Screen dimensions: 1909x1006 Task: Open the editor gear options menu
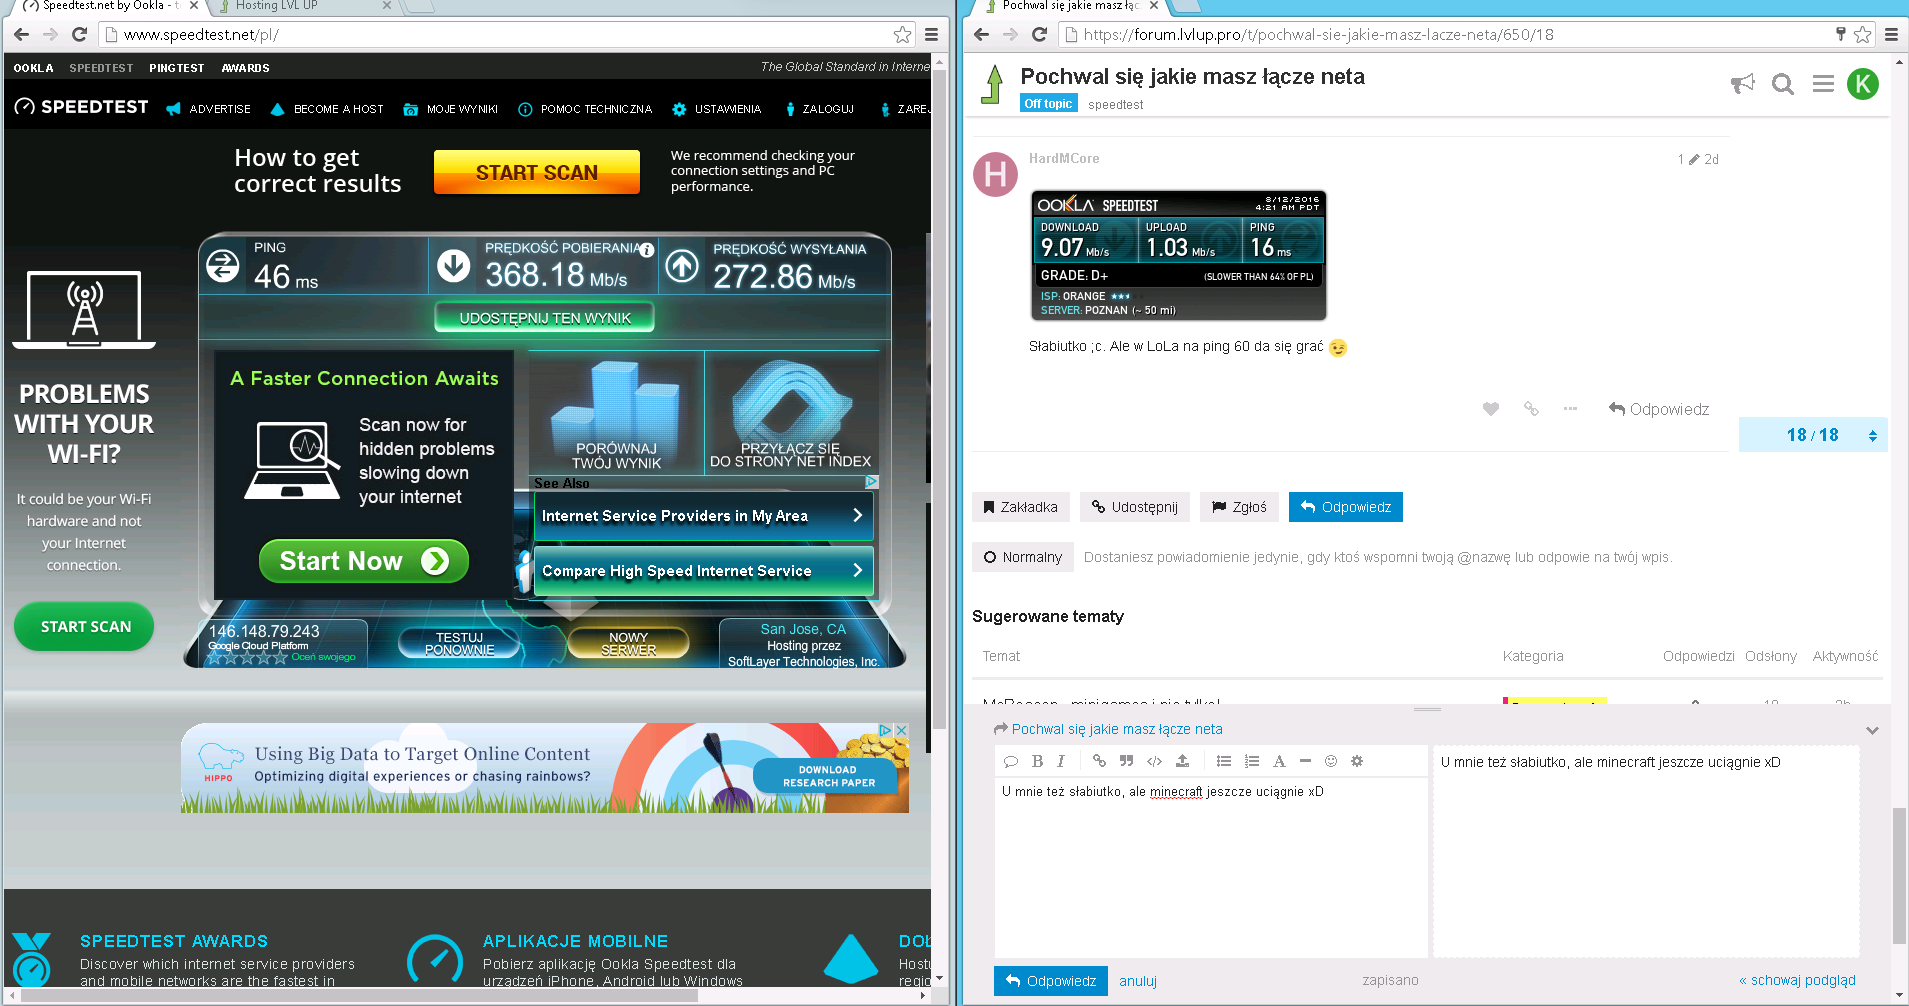click(1357, 761)
